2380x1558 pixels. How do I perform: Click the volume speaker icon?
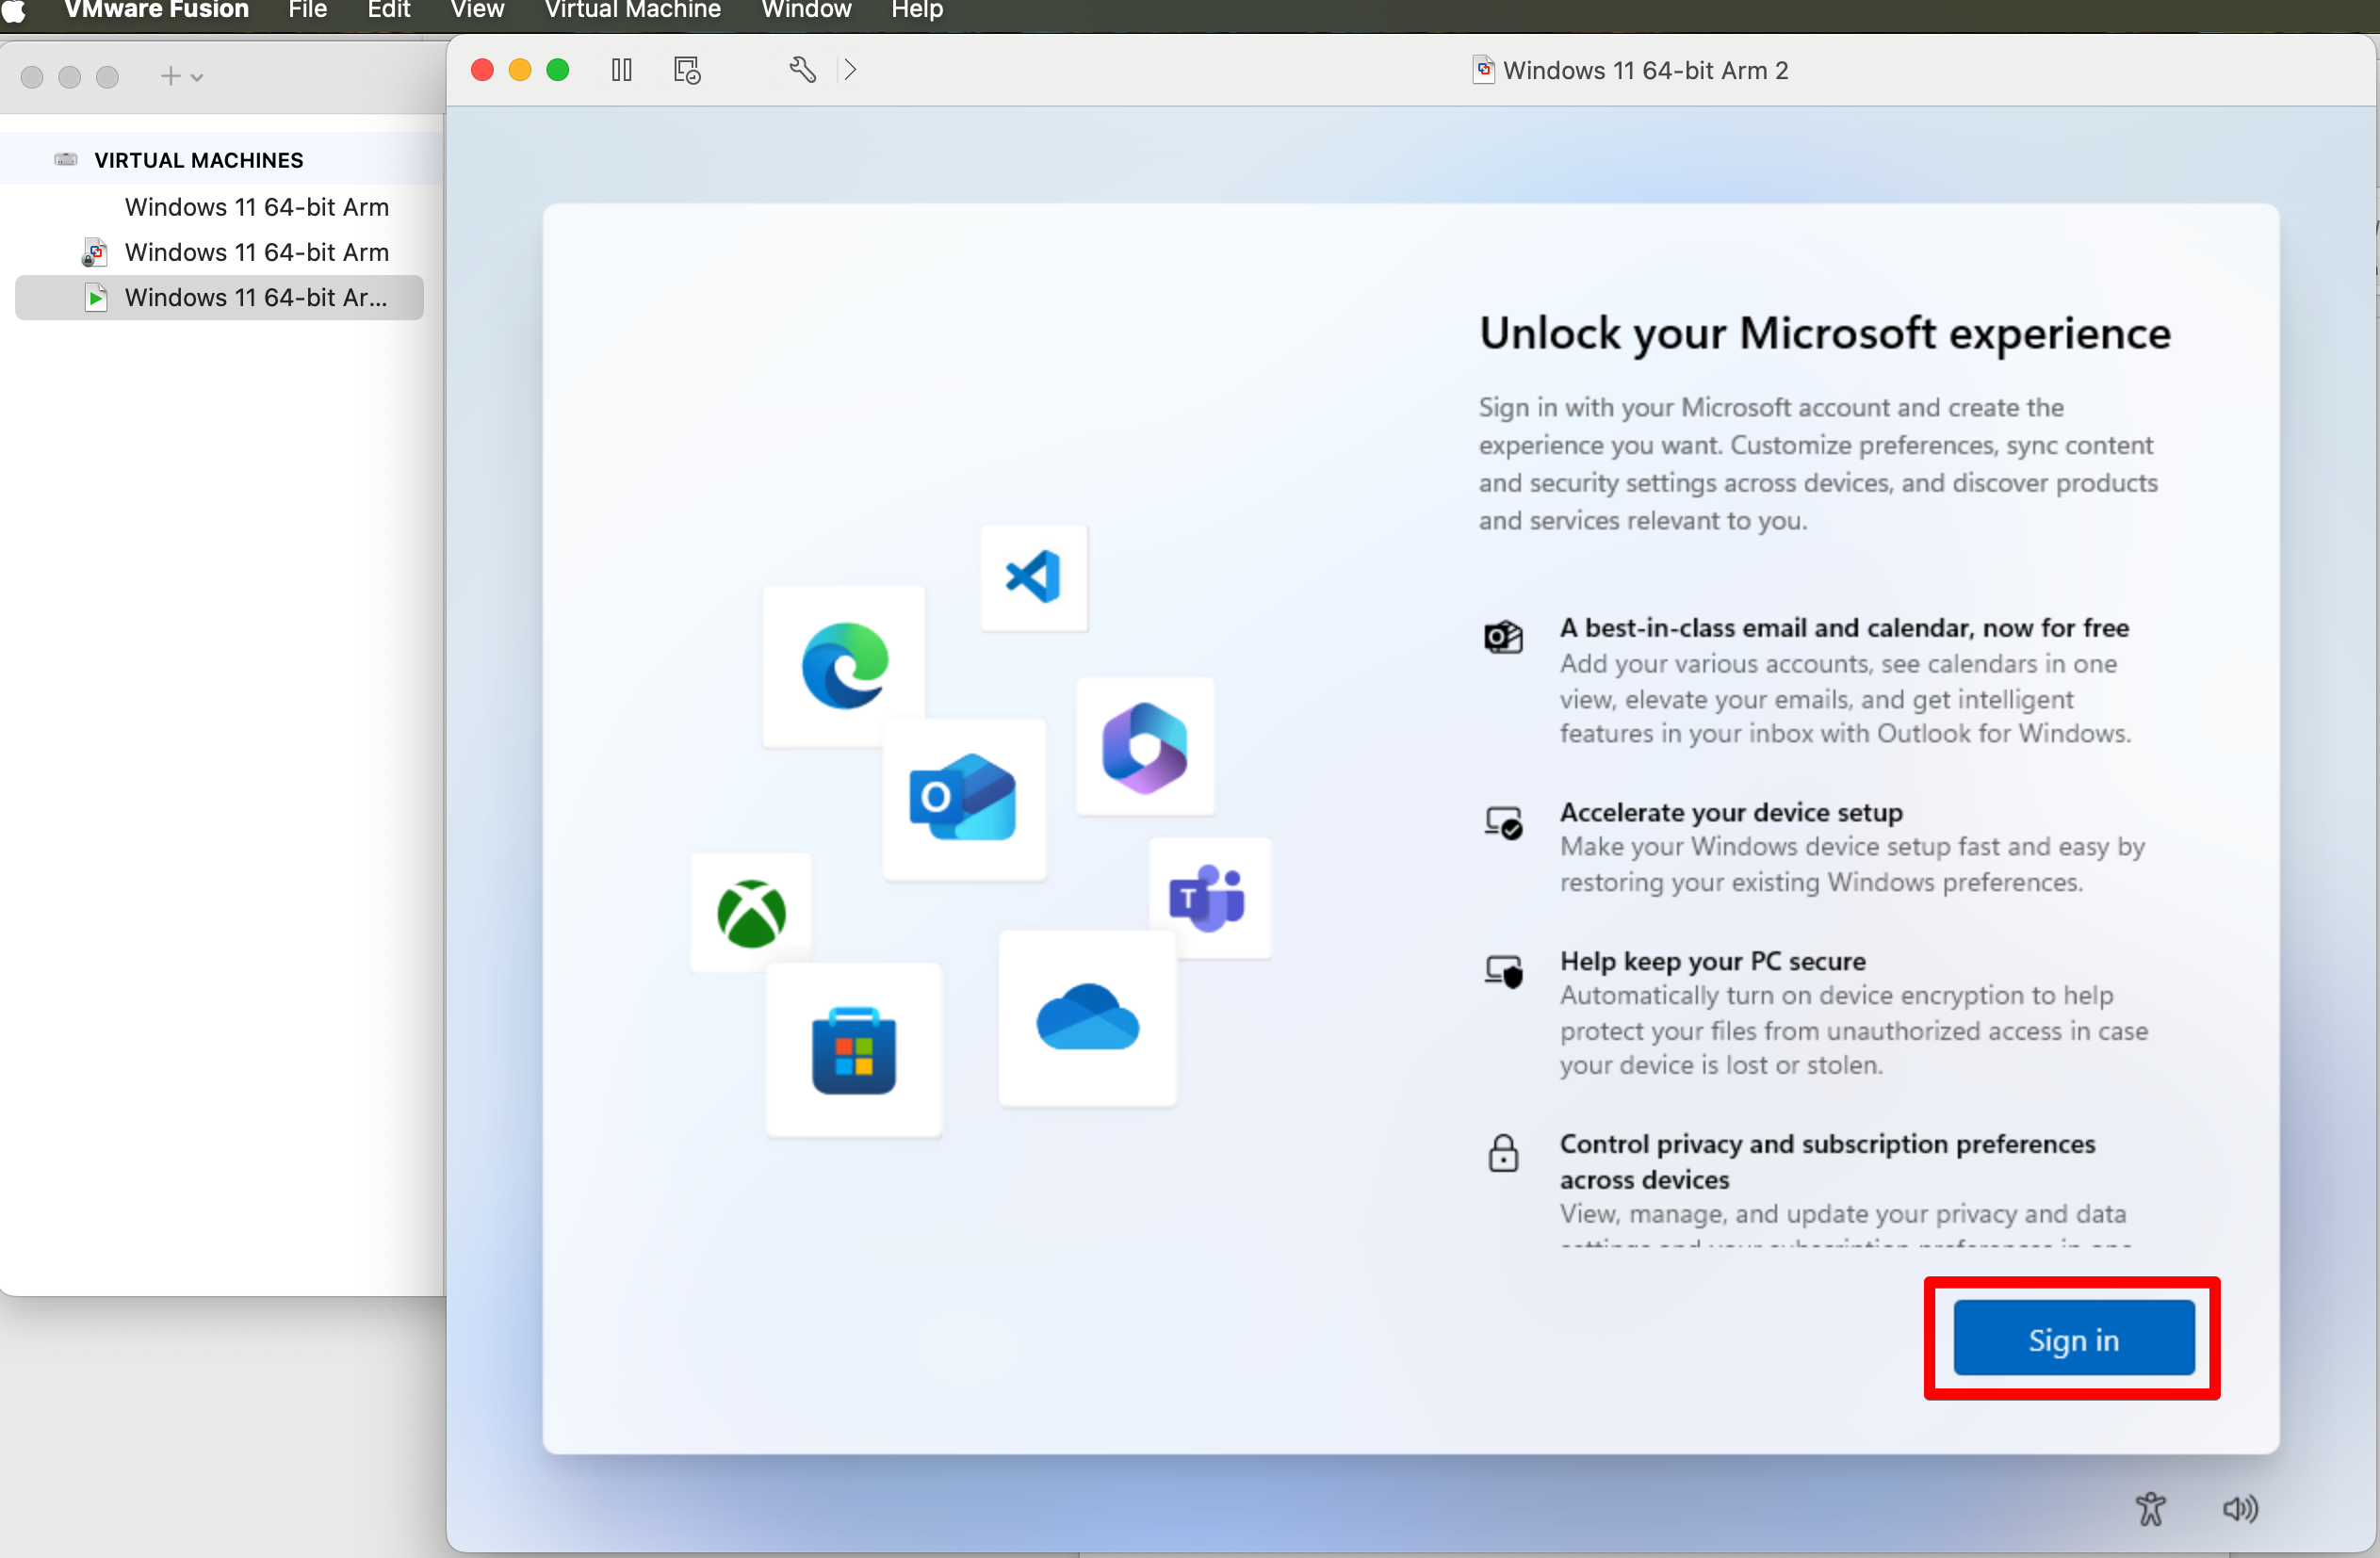(x=2239, y=1508)
